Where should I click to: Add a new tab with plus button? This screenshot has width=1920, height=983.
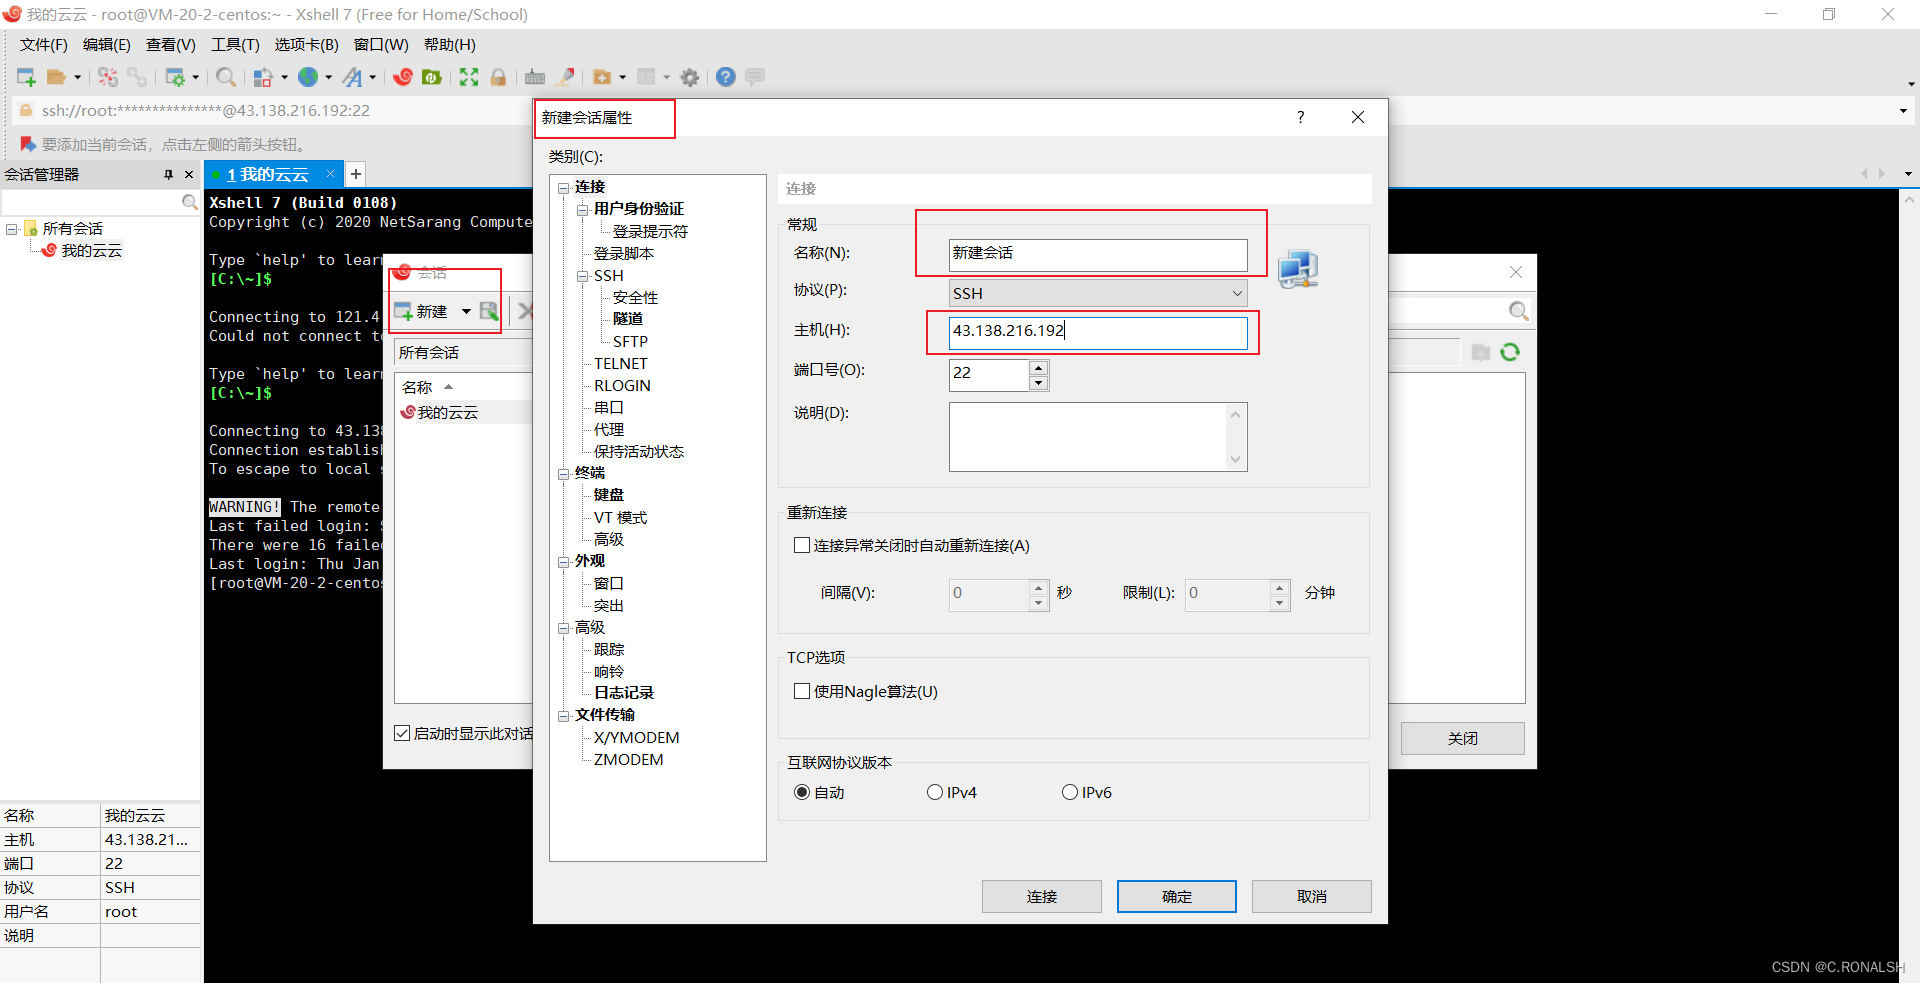(x=355, y=174)
